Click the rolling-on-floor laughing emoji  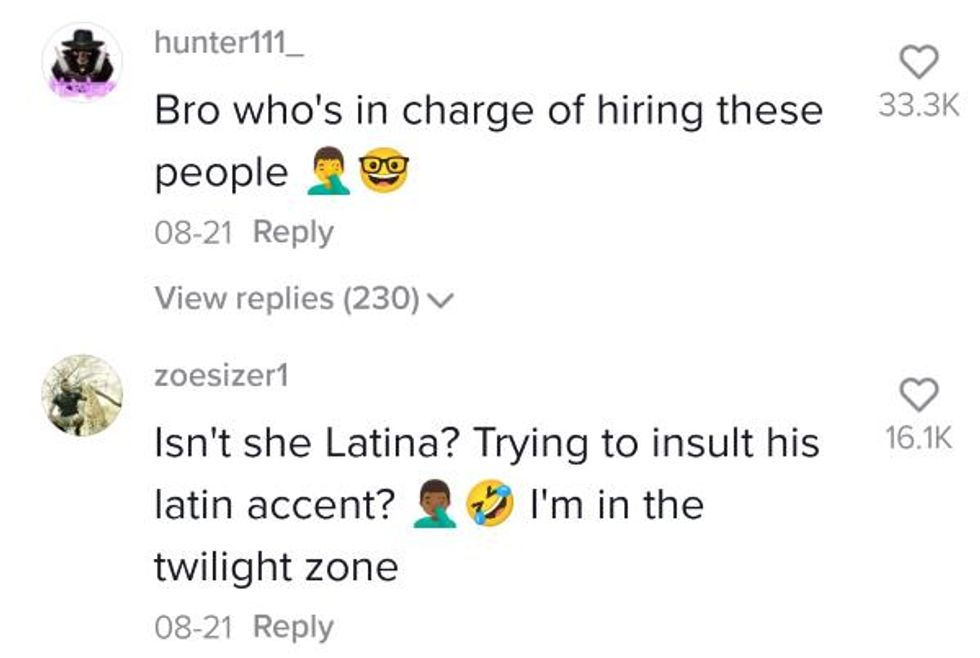[491, 505]
